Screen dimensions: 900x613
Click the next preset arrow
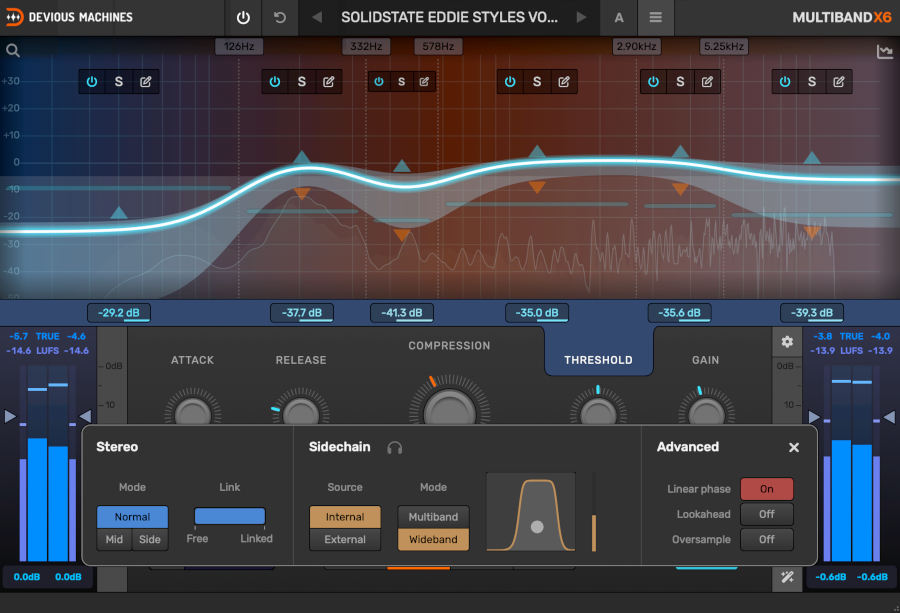581,17
